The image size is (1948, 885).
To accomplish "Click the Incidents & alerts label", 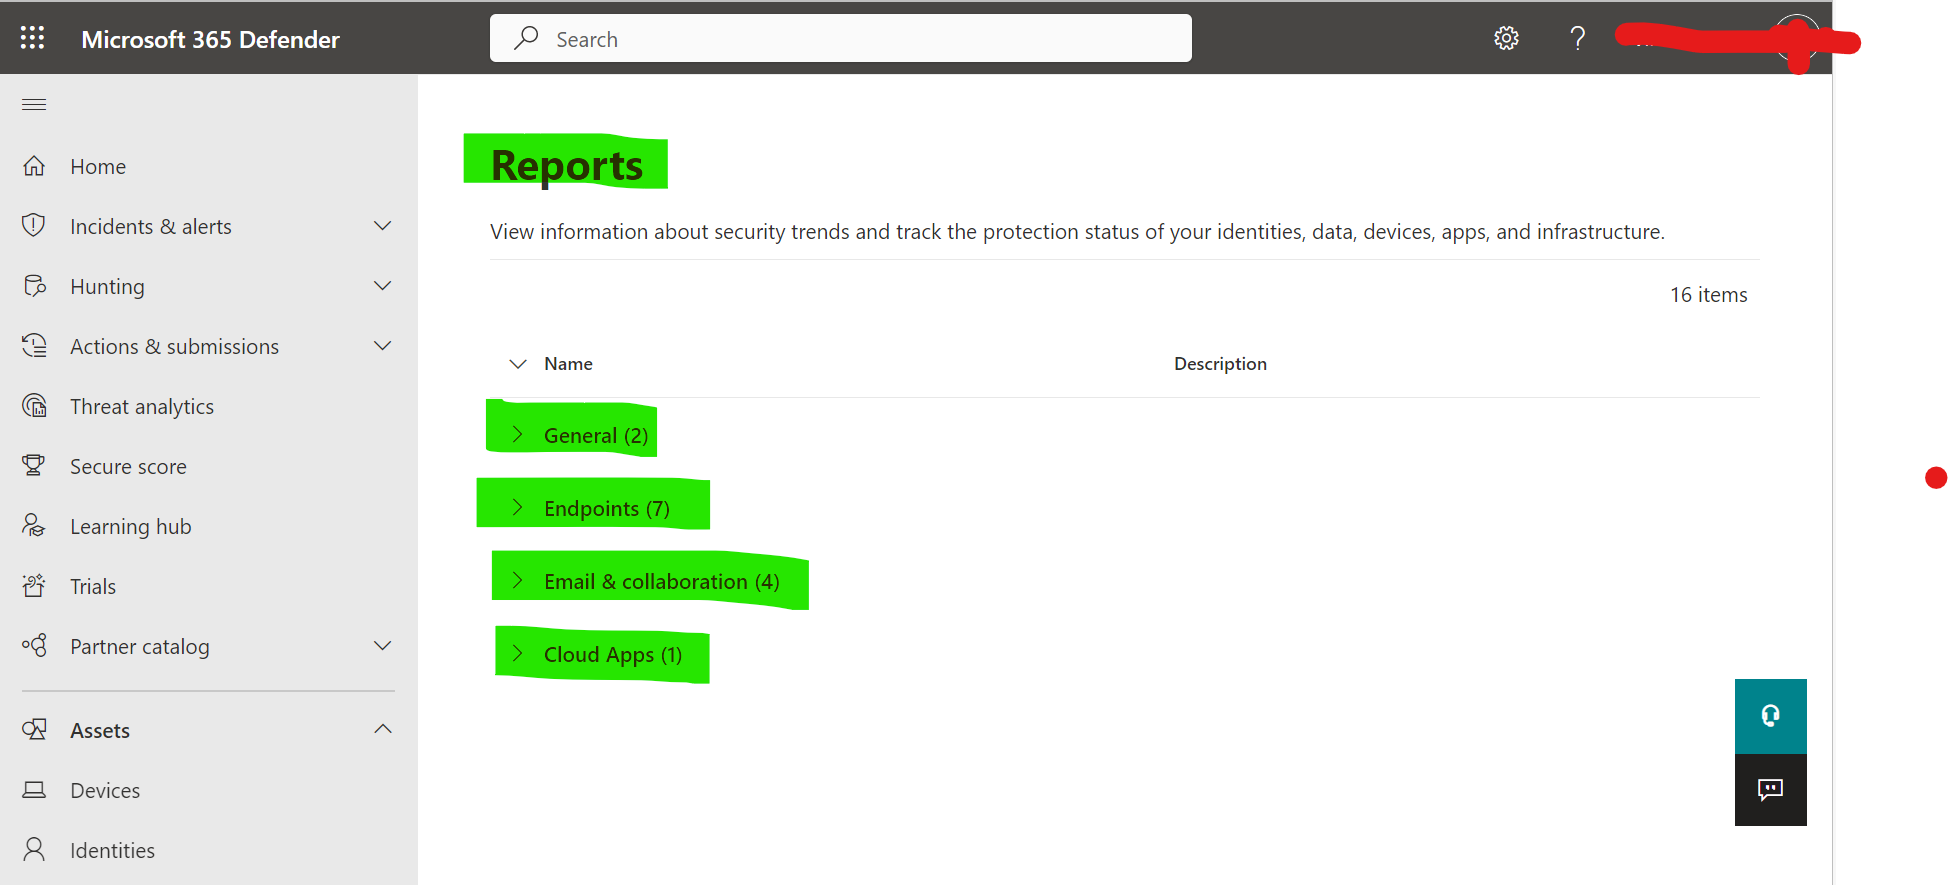I will pyautogui.click(x=151, y=226).
